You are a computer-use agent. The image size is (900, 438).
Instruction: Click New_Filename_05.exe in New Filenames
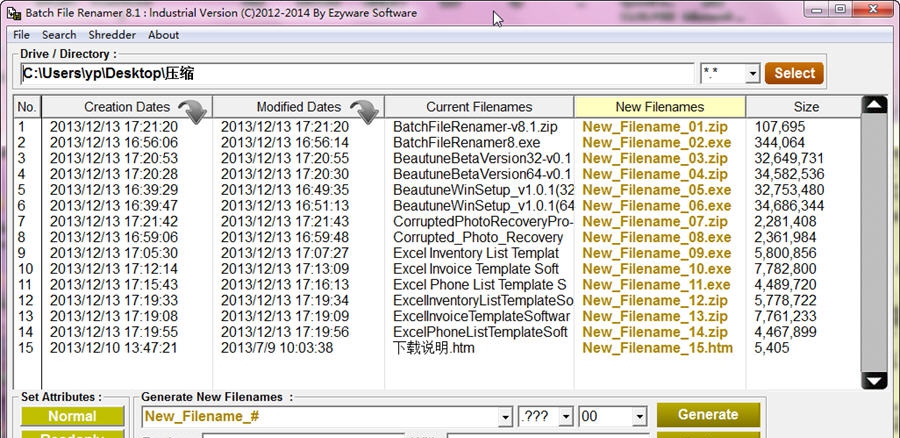(657, 190)
